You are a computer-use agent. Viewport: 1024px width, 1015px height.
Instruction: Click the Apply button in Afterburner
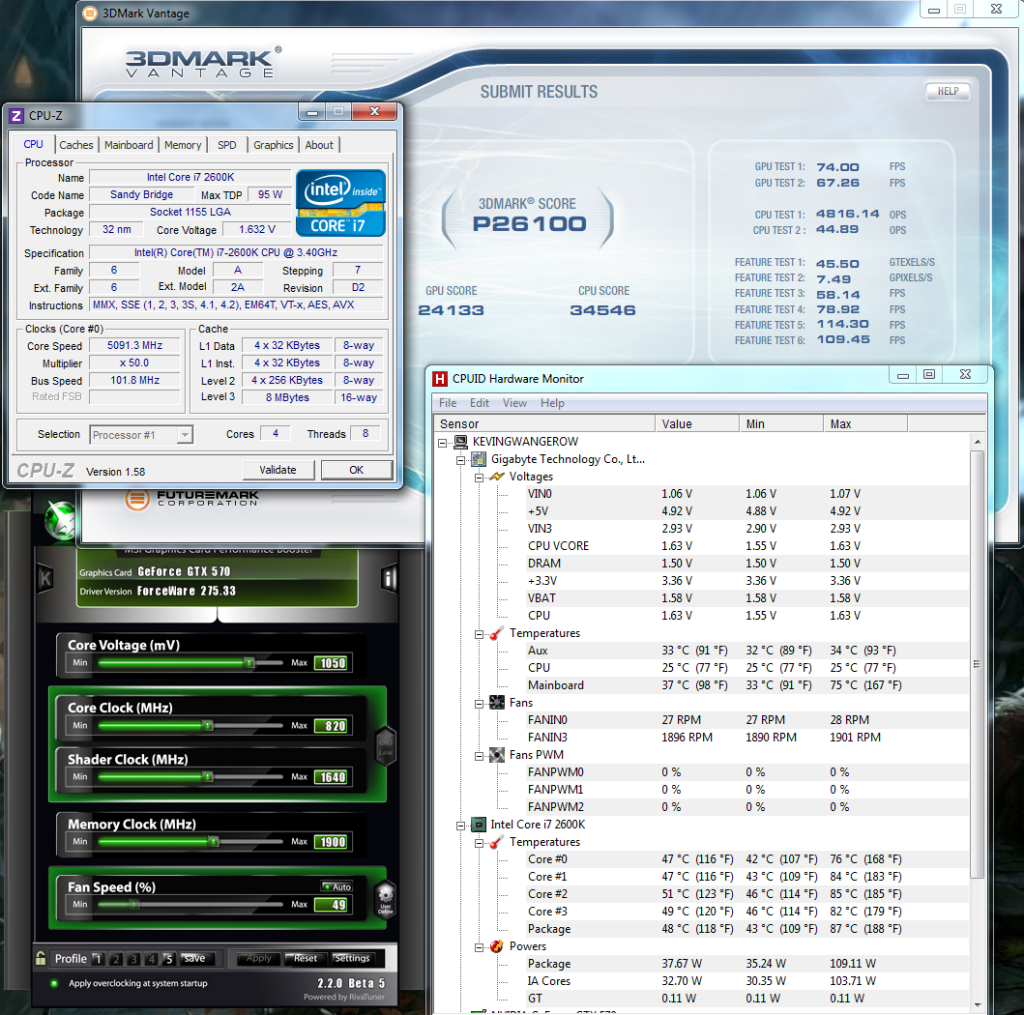(x=259, y=958)
